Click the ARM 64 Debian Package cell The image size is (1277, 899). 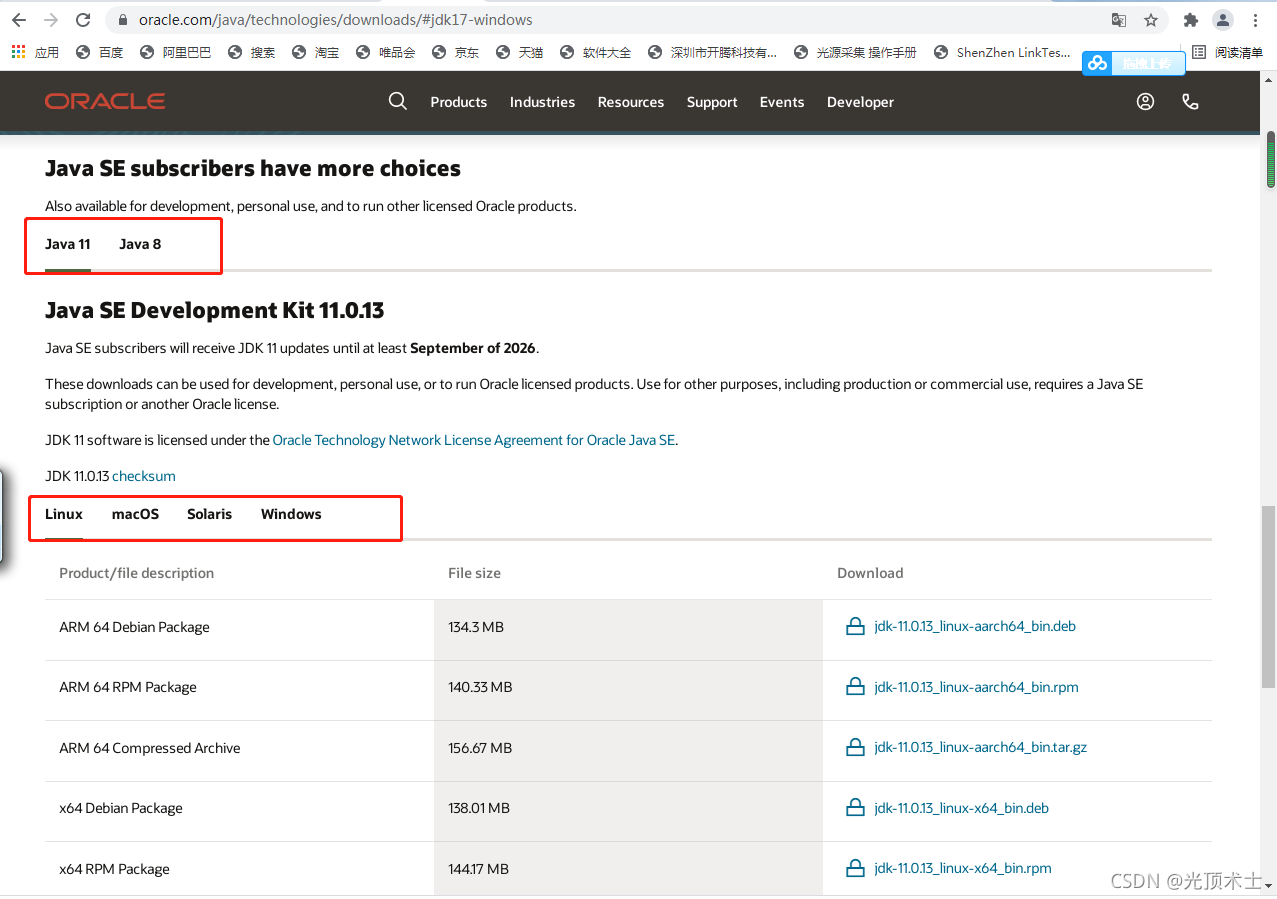coord(240,630)
